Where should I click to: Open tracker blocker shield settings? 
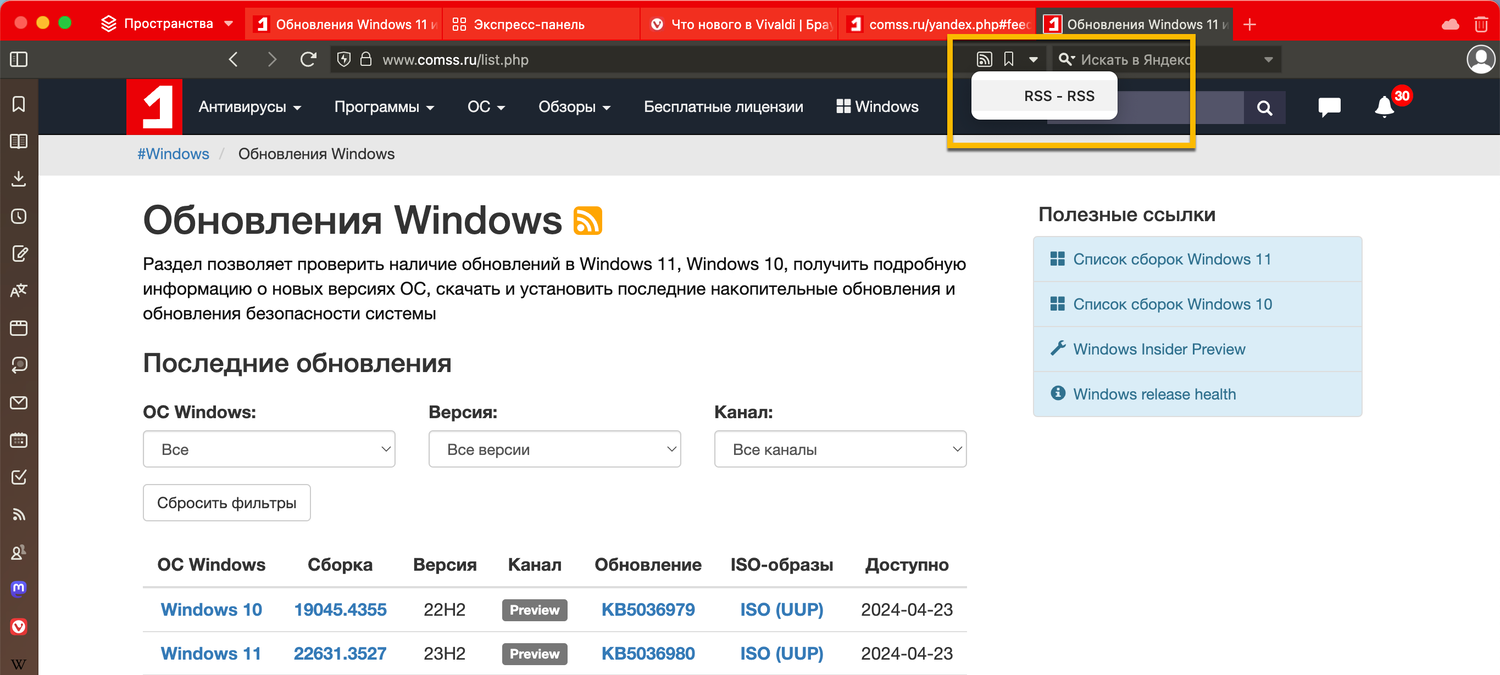pos(344,59)
